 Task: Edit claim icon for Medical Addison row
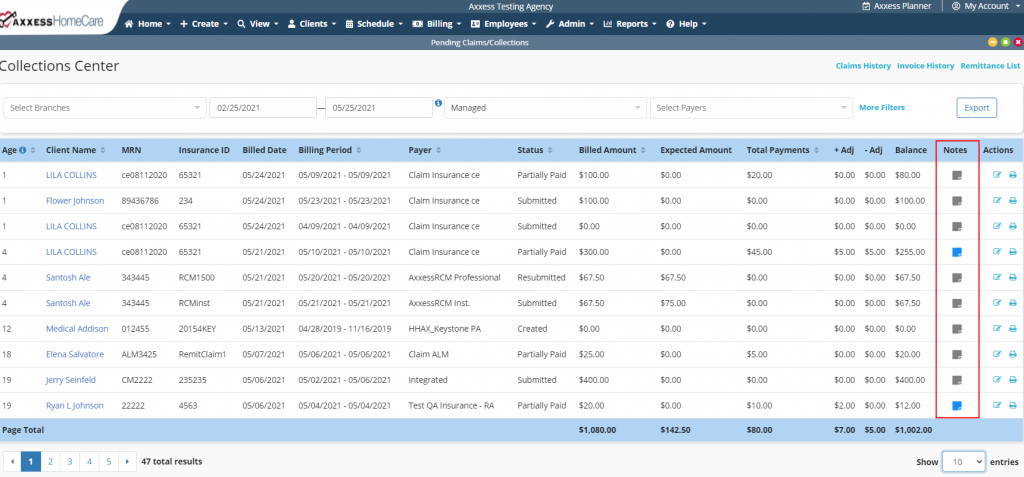coord(997,329)
